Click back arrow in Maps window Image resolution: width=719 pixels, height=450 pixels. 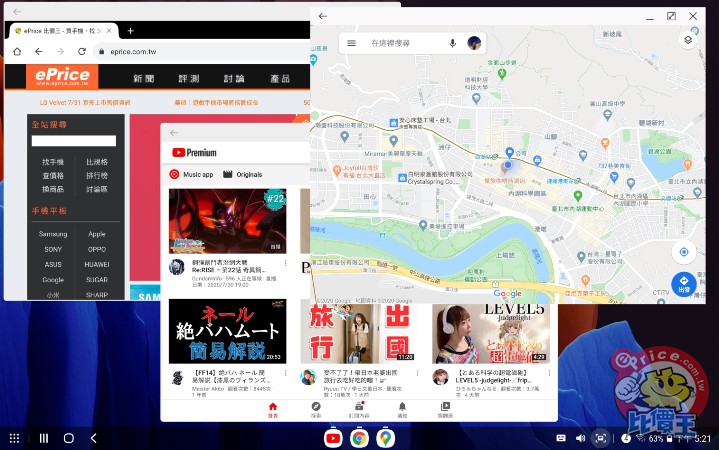[x=323, y=16]
